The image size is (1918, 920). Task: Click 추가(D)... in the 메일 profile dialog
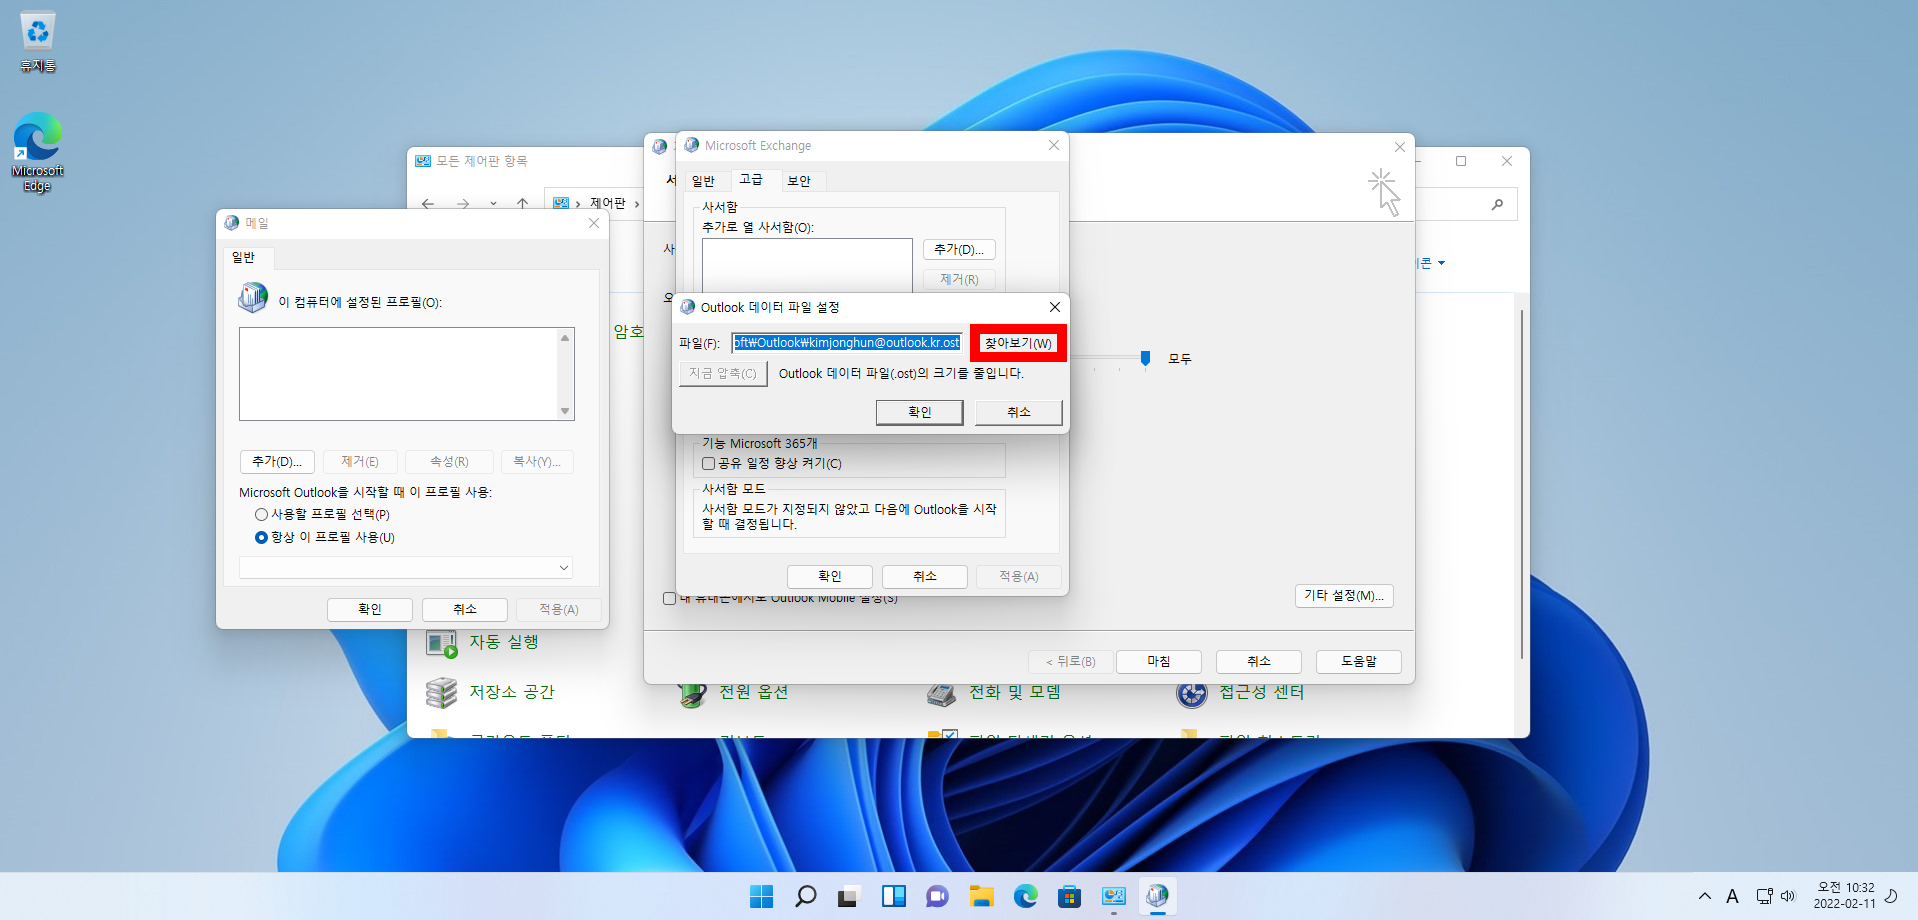tap(277, 462)
